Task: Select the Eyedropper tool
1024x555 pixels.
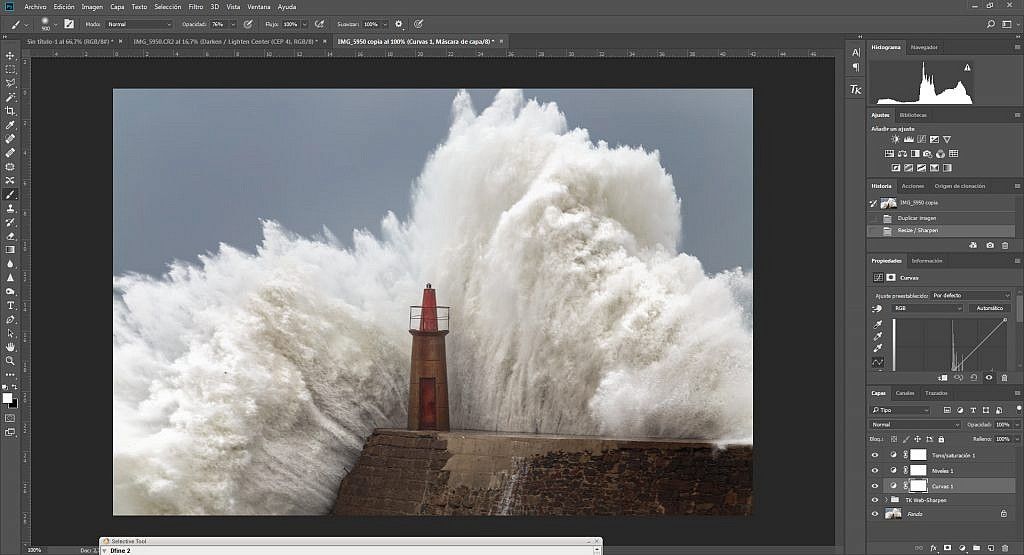Action: [10, 125]
